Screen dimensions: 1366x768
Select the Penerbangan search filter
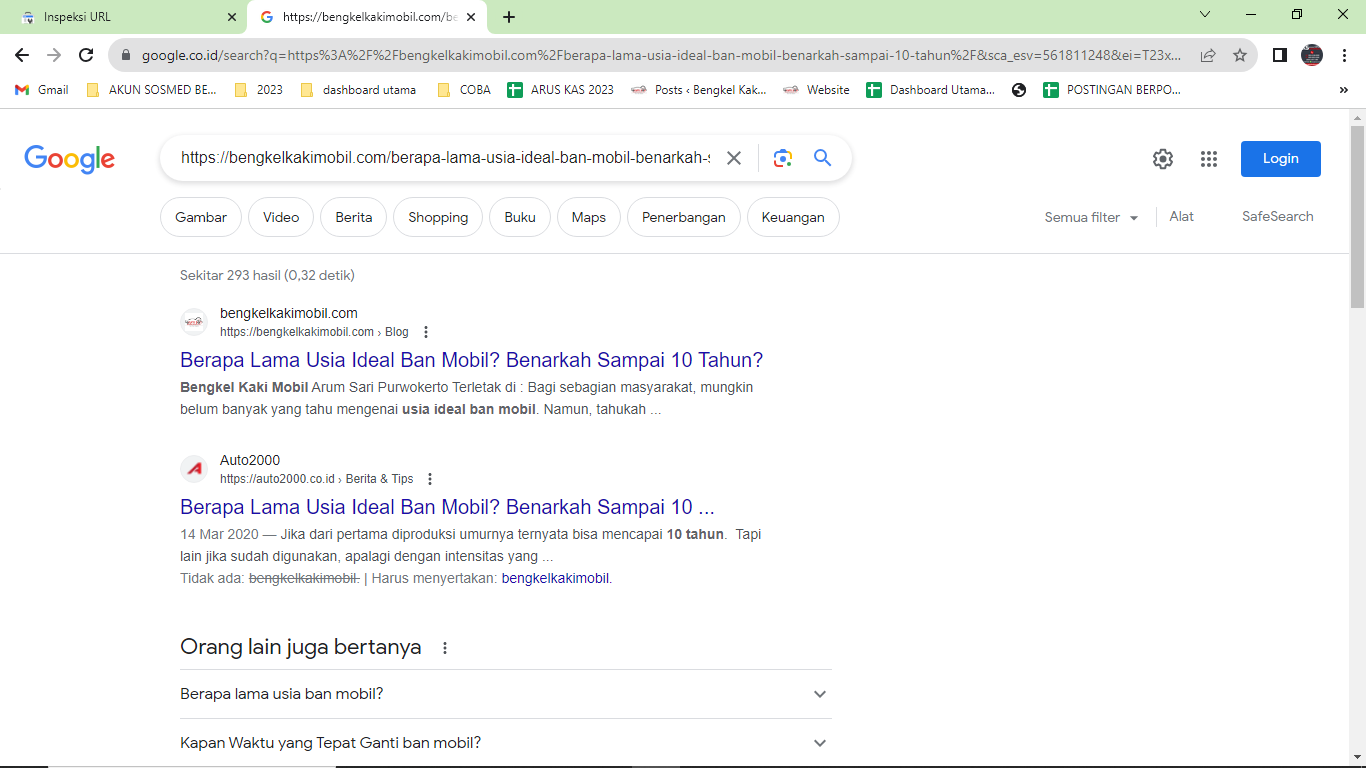[684, 217]
